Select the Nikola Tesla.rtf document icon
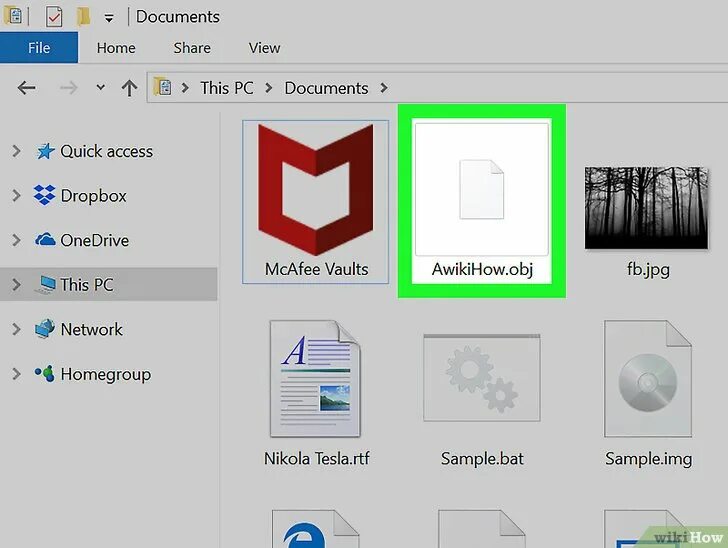This screenshot has width=728, height=548. (x=315, y=378)
